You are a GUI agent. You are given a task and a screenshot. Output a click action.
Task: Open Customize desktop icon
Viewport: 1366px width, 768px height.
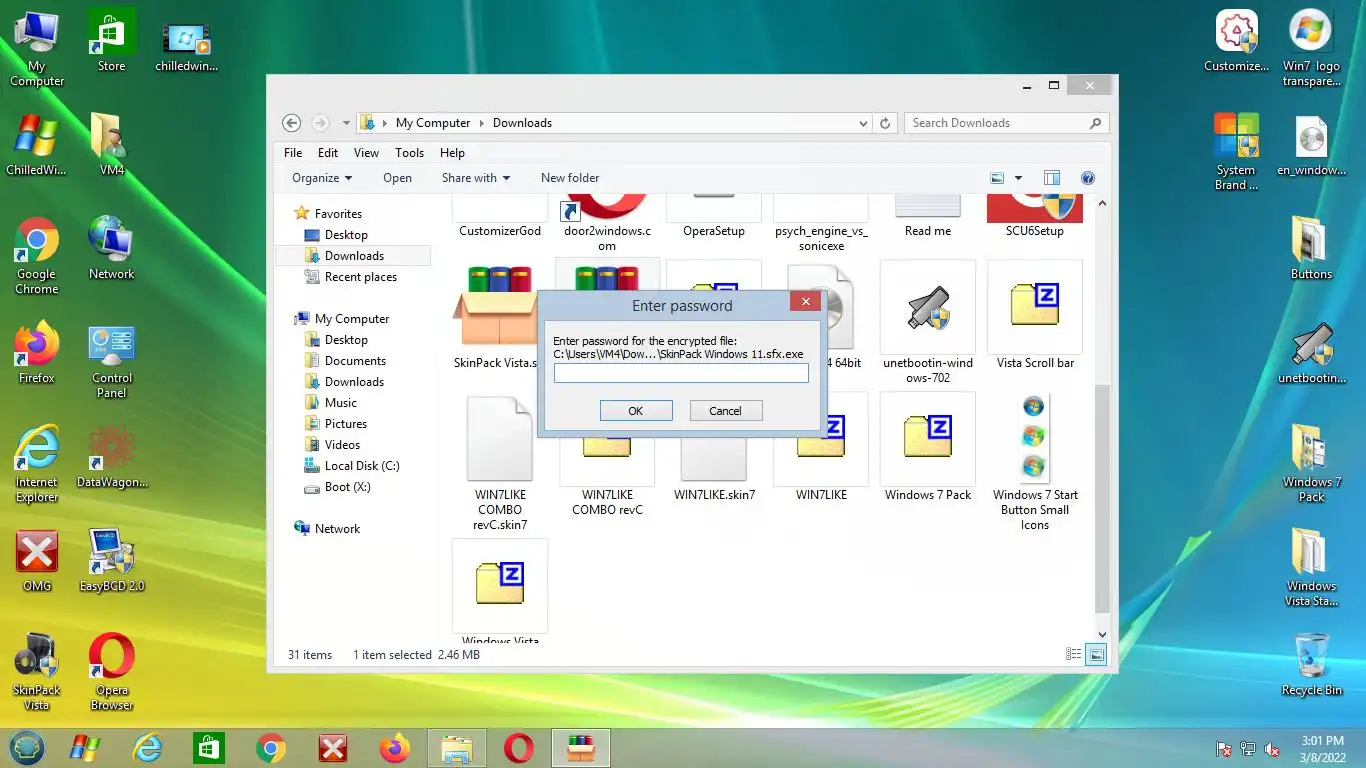click(x=1237, y=41)
